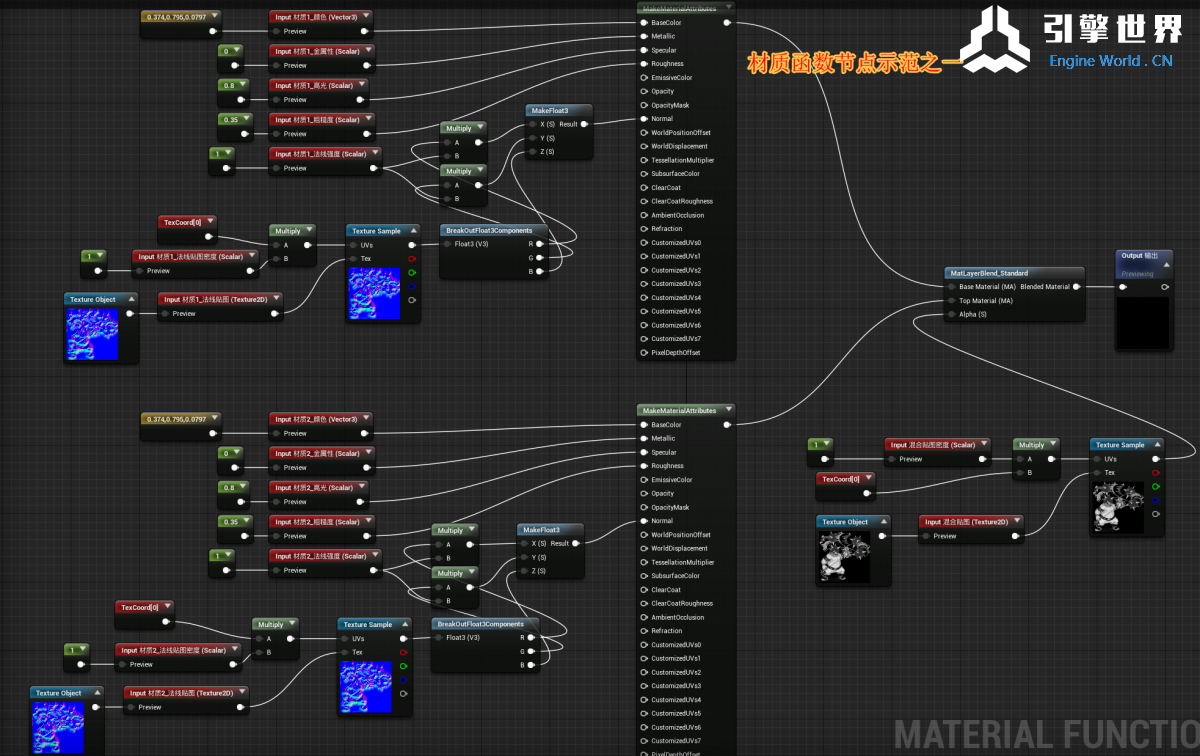This screenshot has width=1200, height=756.
Task: Collapse the Input 混合贴图密度 (Scalar) node arrow
Action: click(x=984, y=445)
